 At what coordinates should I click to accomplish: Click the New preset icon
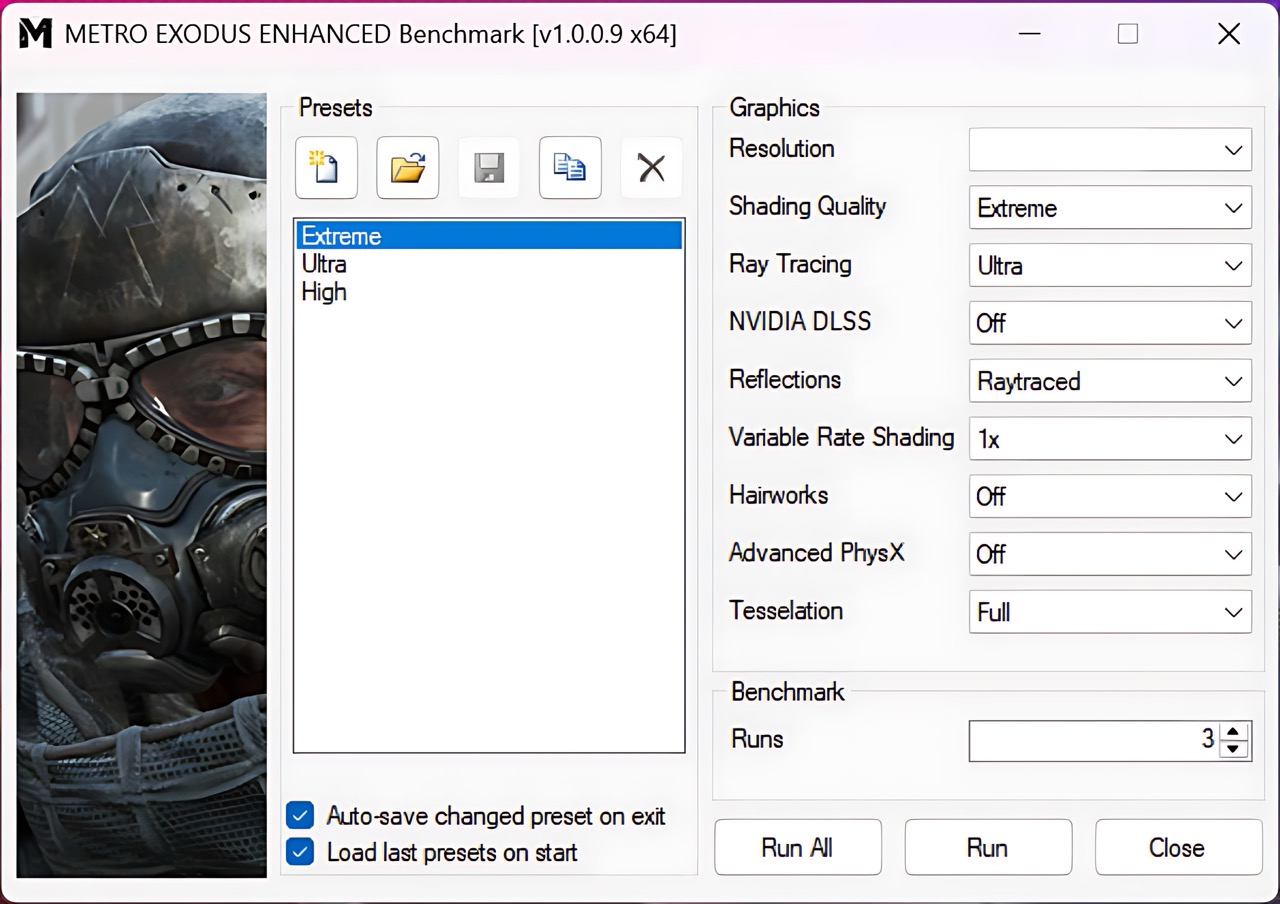[326, 168]
